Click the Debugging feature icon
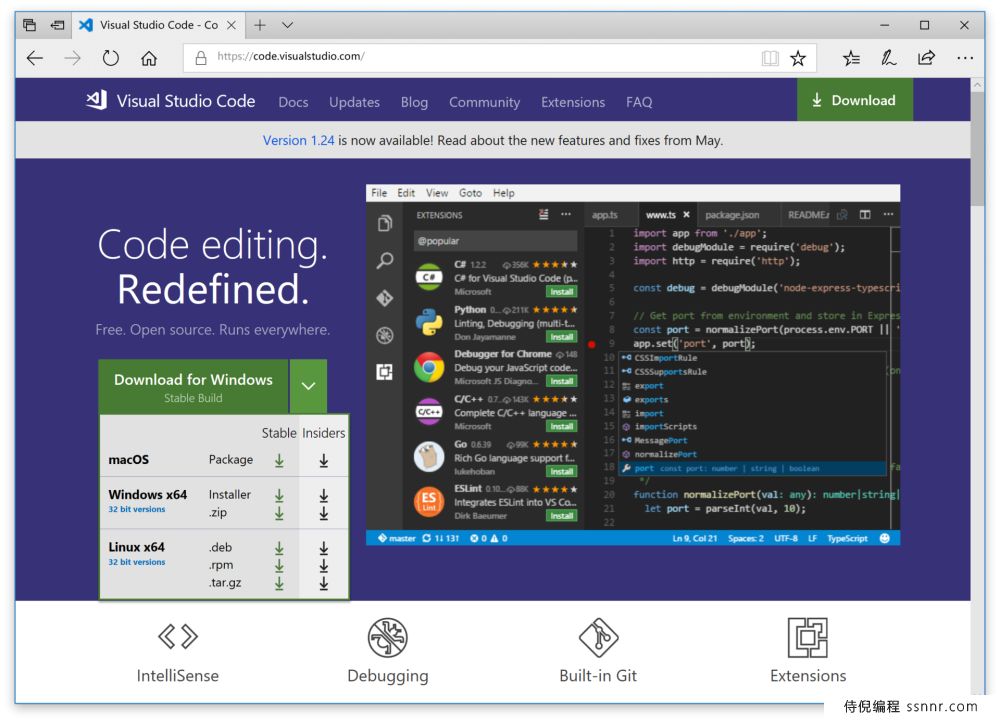 (x=388, y=637)
